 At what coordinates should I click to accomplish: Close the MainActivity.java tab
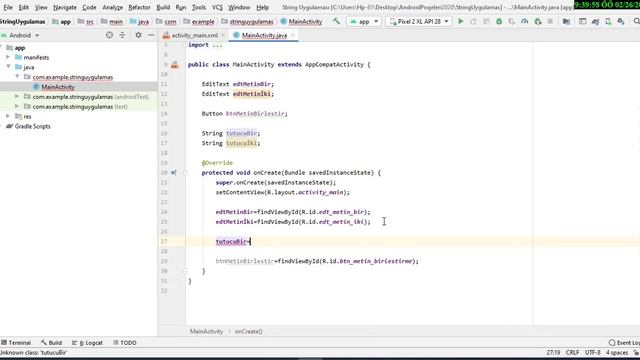point(293,36)
